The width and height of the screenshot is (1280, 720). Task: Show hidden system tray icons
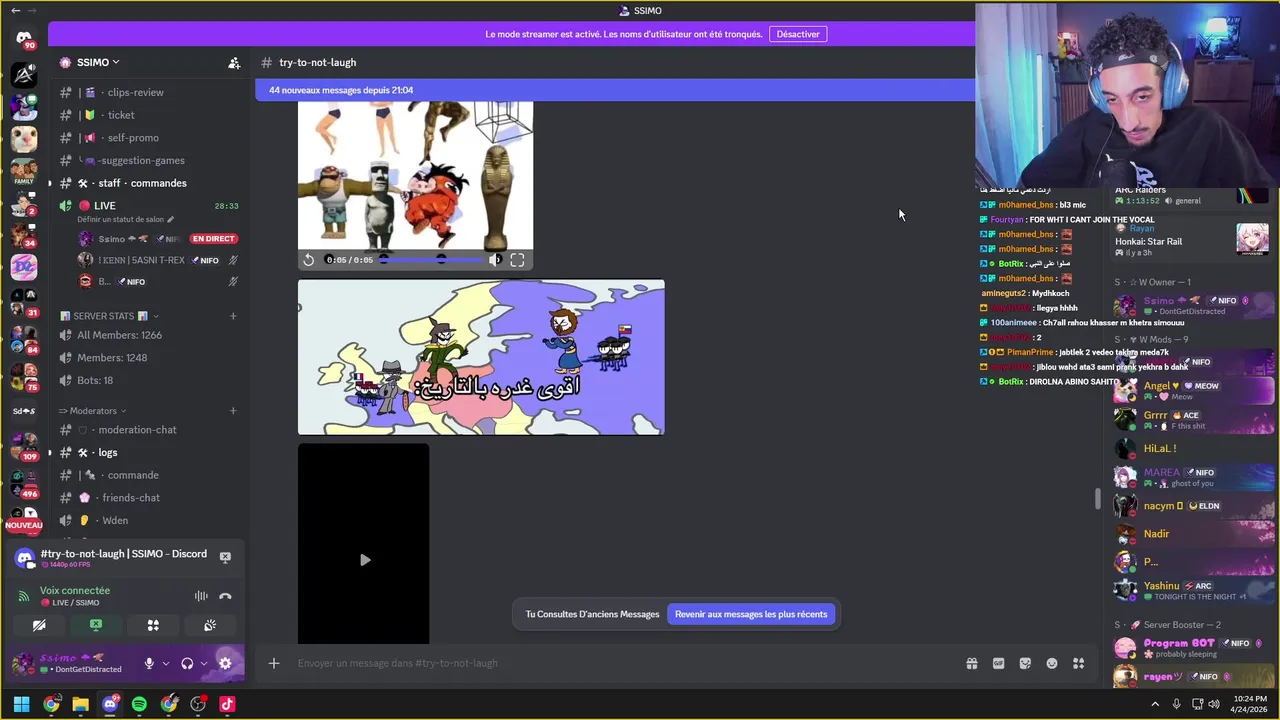(1155, 704)
